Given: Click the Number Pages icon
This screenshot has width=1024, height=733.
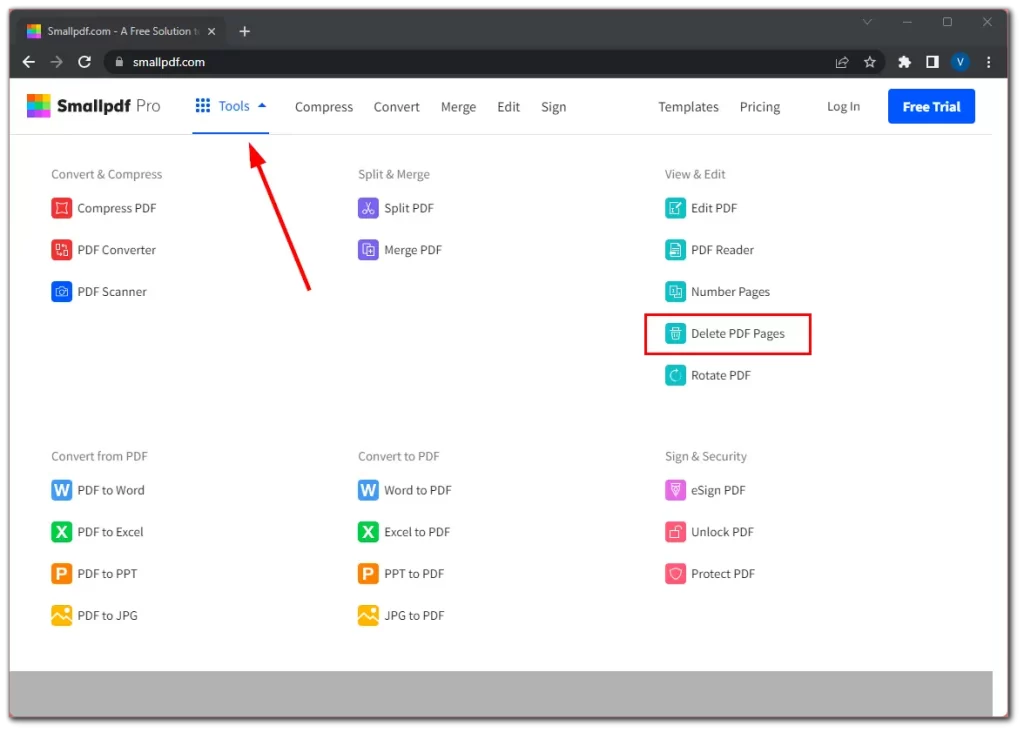Looking at the screenshot, I should point(675,291).
